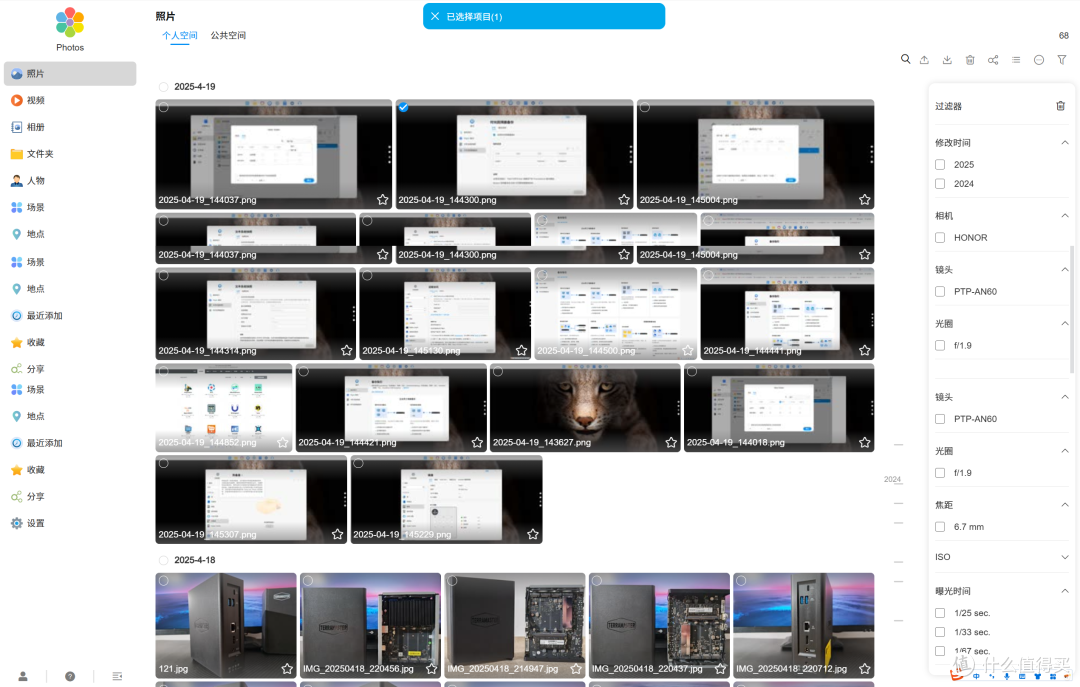
Task: Open 相册 in the sidebar
Action: pyautogui.click(x=70, y=127)
